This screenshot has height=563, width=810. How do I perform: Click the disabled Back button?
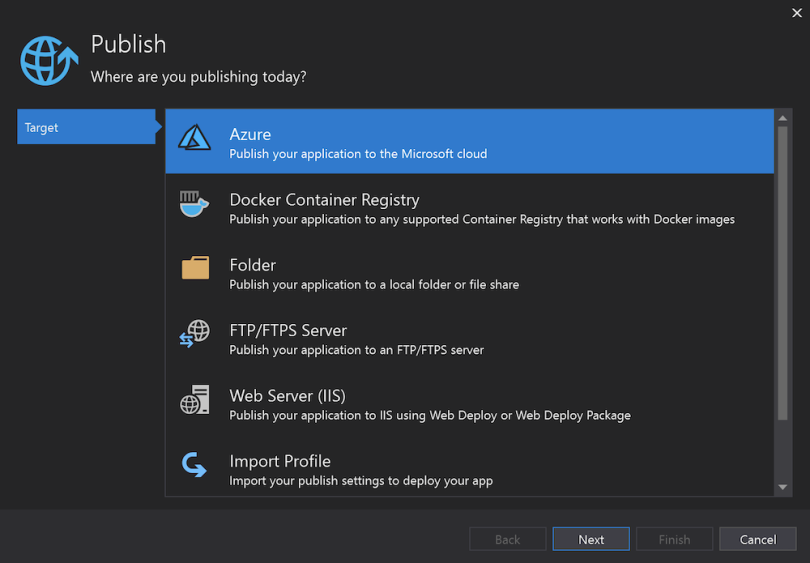coord(507,539)
